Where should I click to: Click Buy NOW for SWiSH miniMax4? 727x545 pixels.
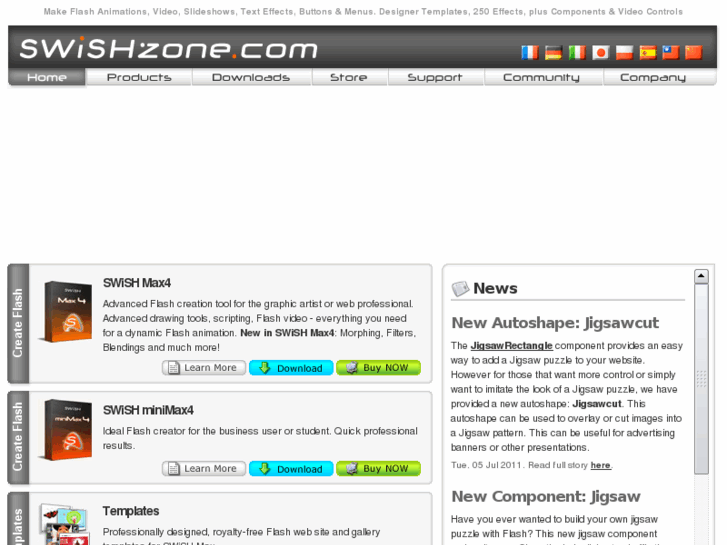[378, 469]
